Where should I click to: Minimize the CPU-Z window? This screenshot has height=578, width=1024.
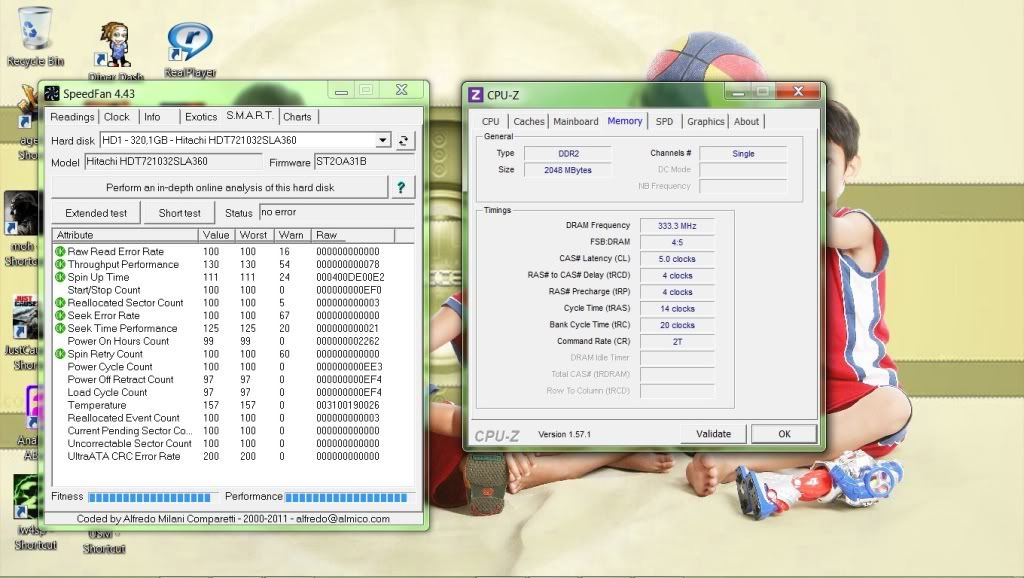[x=739, y=93]
